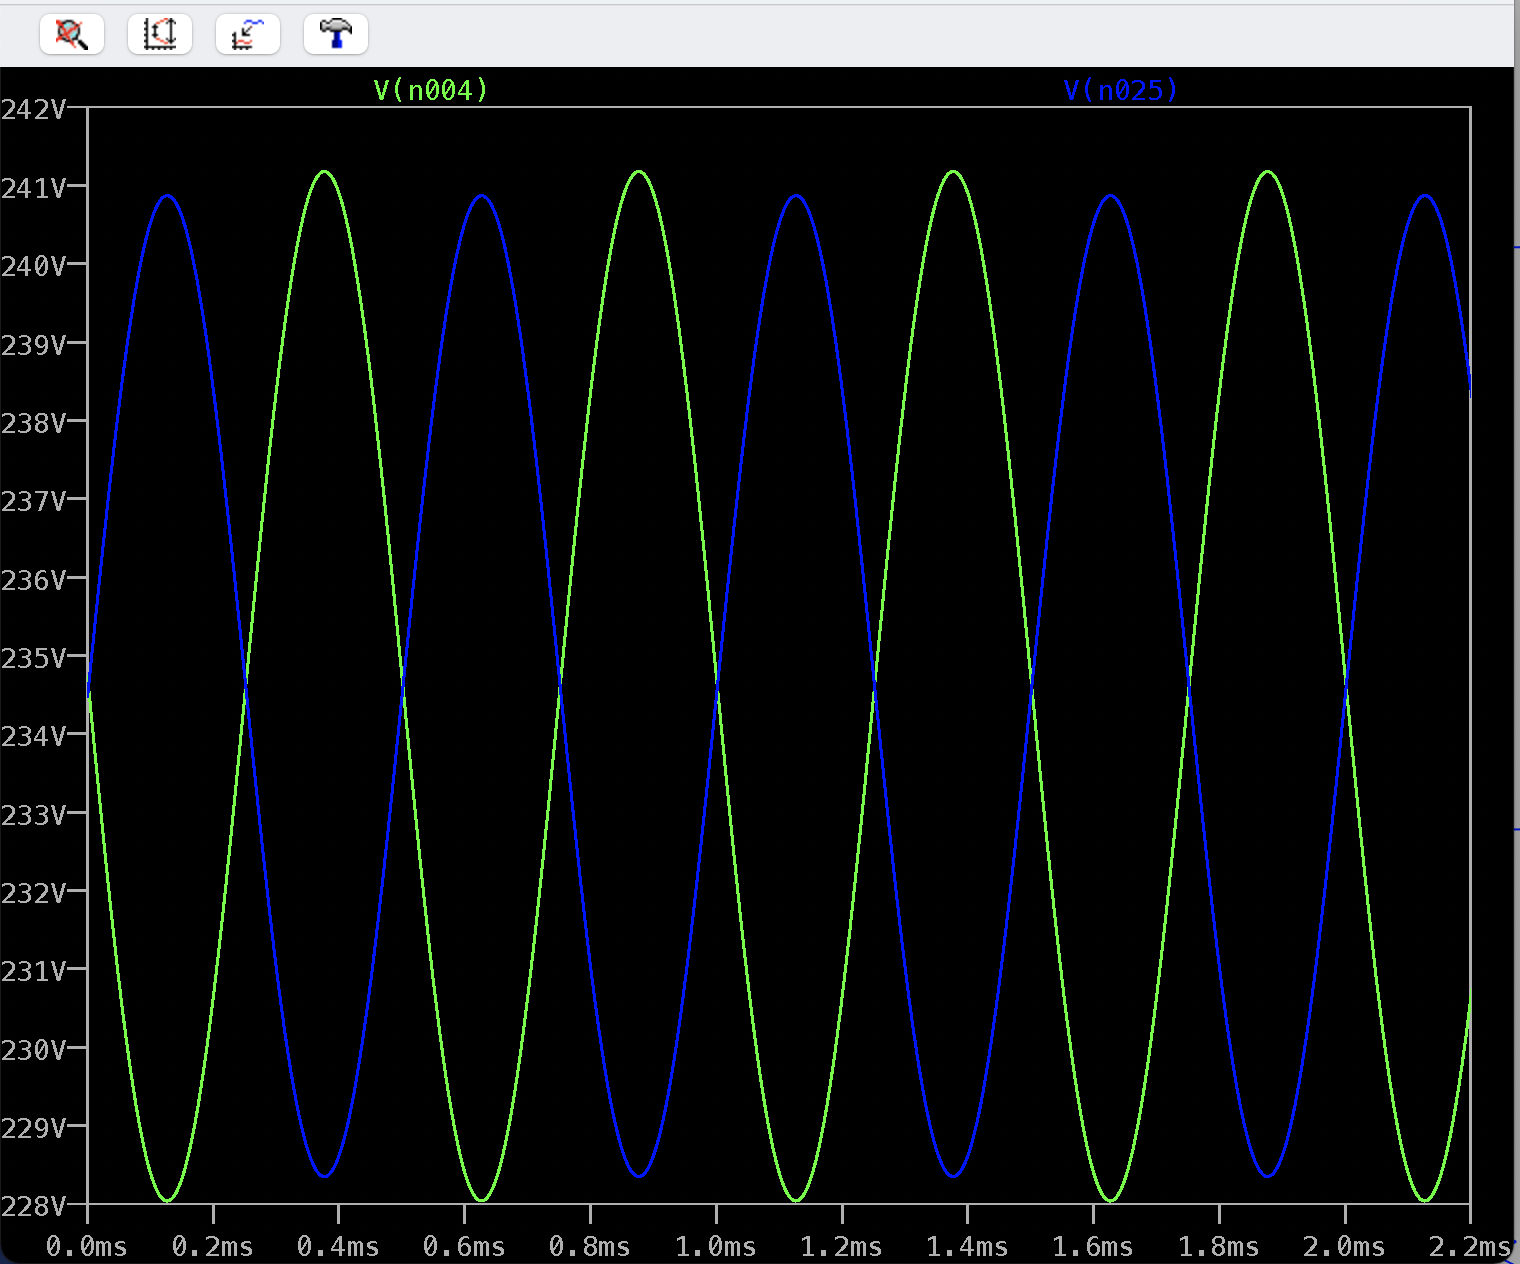Click the 231V vertical axis label

[34, 971]
